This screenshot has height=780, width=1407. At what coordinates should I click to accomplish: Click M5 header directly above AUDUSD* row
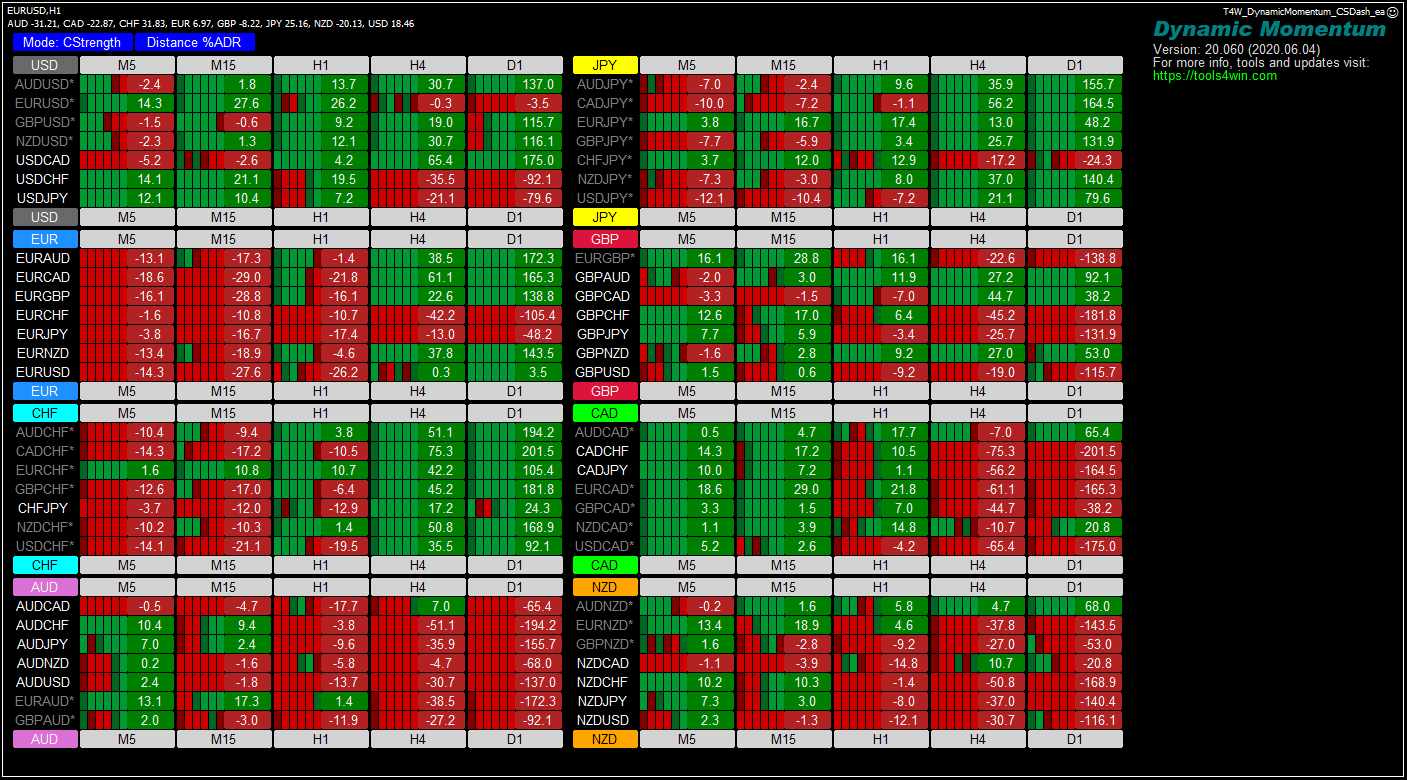(127, 65)
